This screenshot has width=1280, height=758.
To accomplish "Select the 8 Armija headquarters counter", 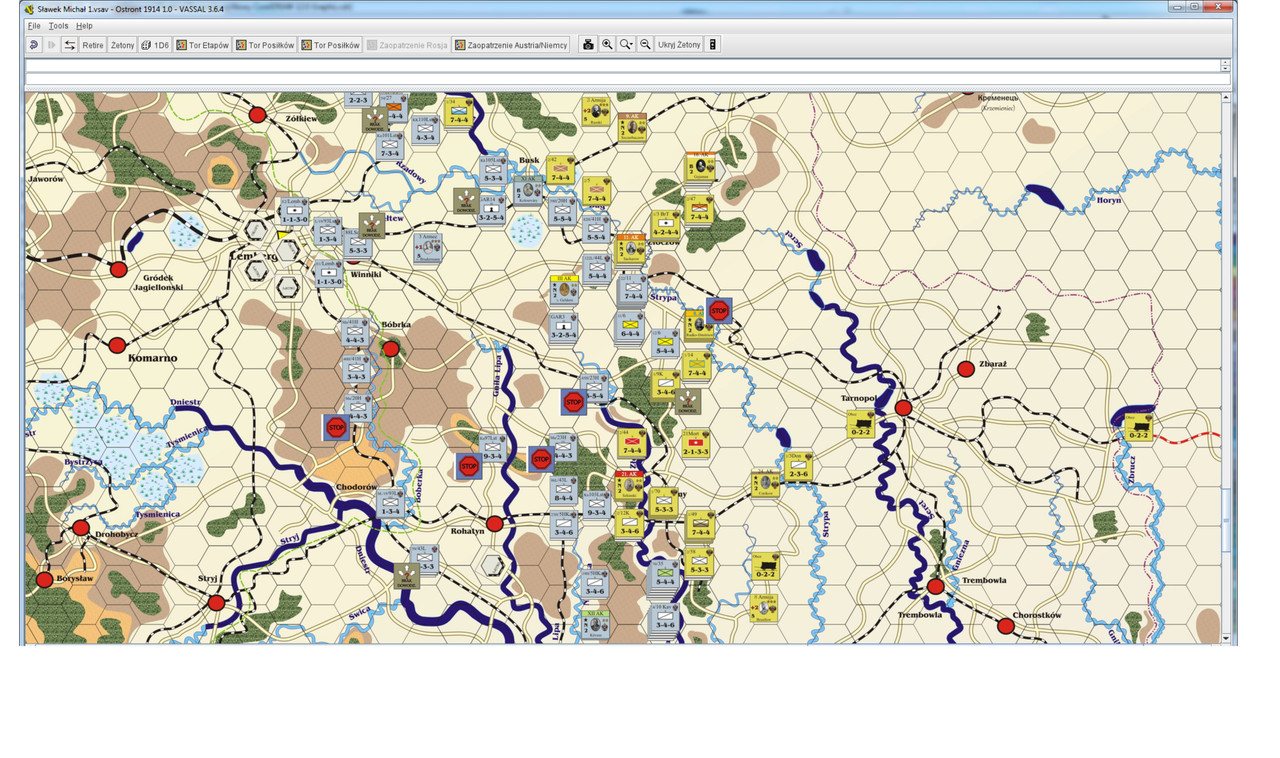I will click(766, 608).
